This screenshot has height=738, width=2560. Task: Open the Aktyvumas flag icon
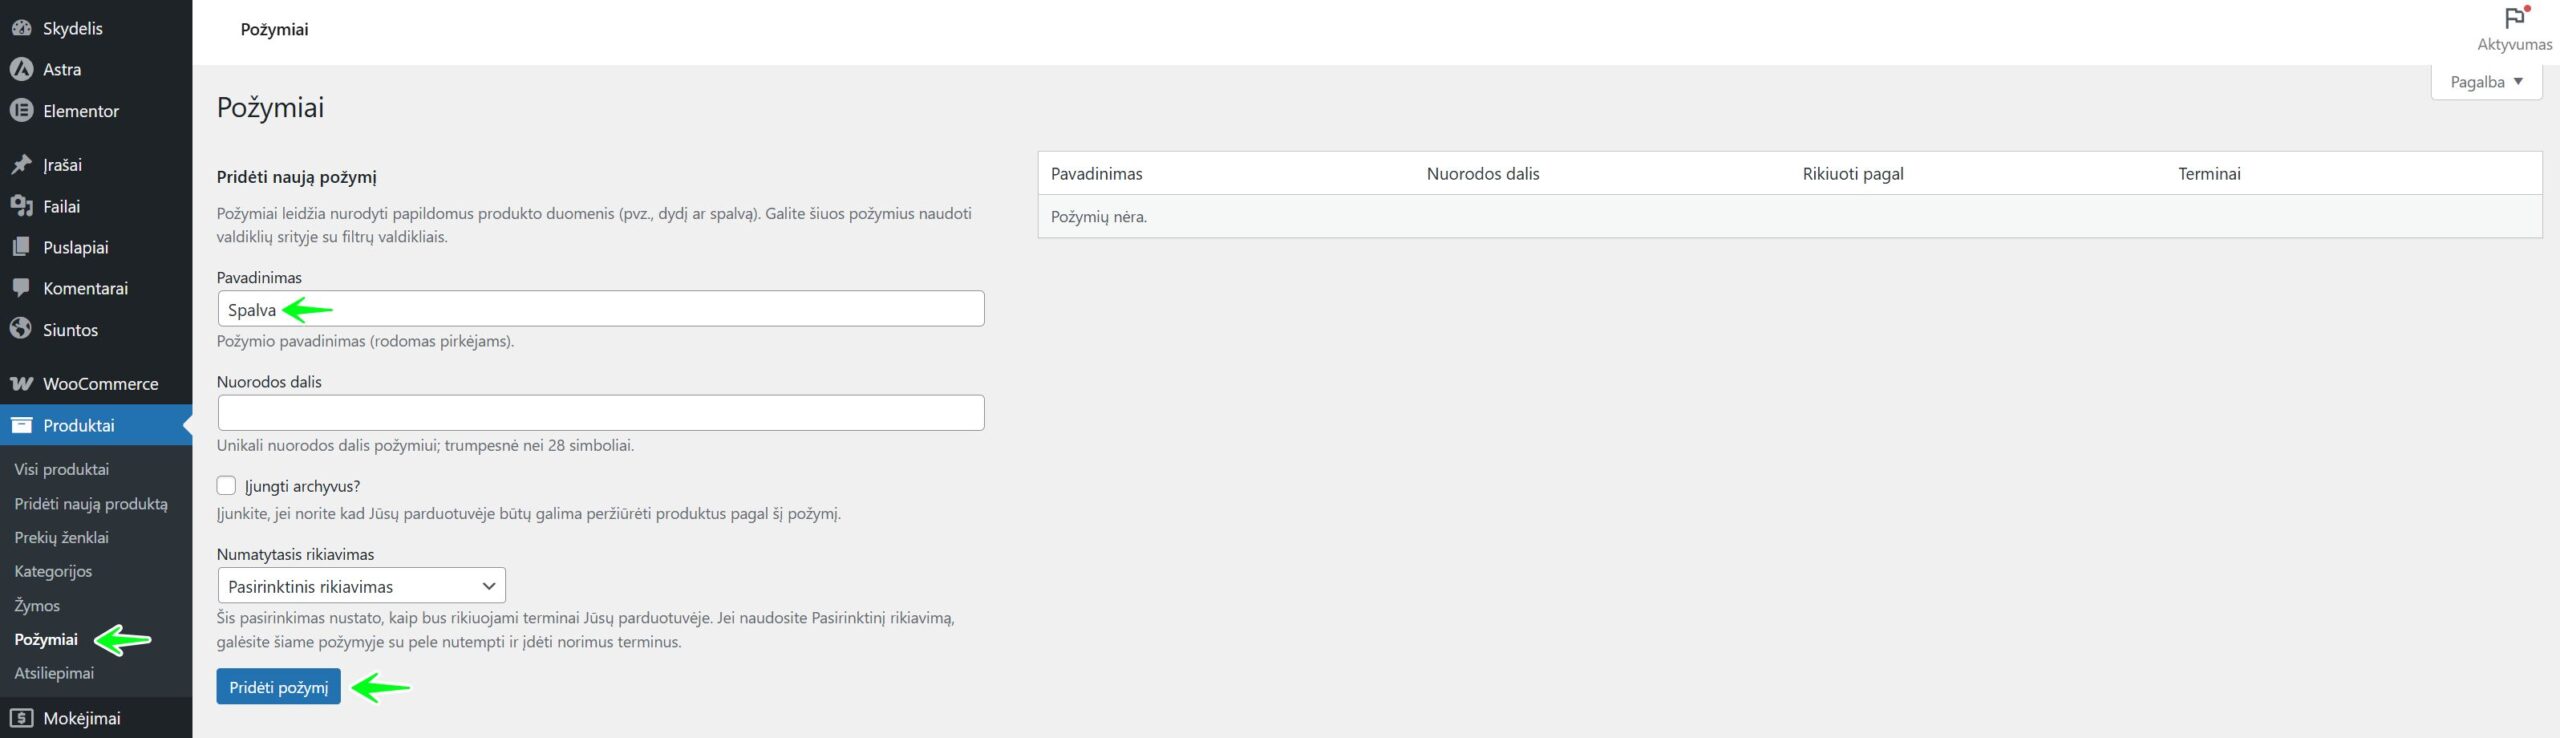[x=2514, y=18]
